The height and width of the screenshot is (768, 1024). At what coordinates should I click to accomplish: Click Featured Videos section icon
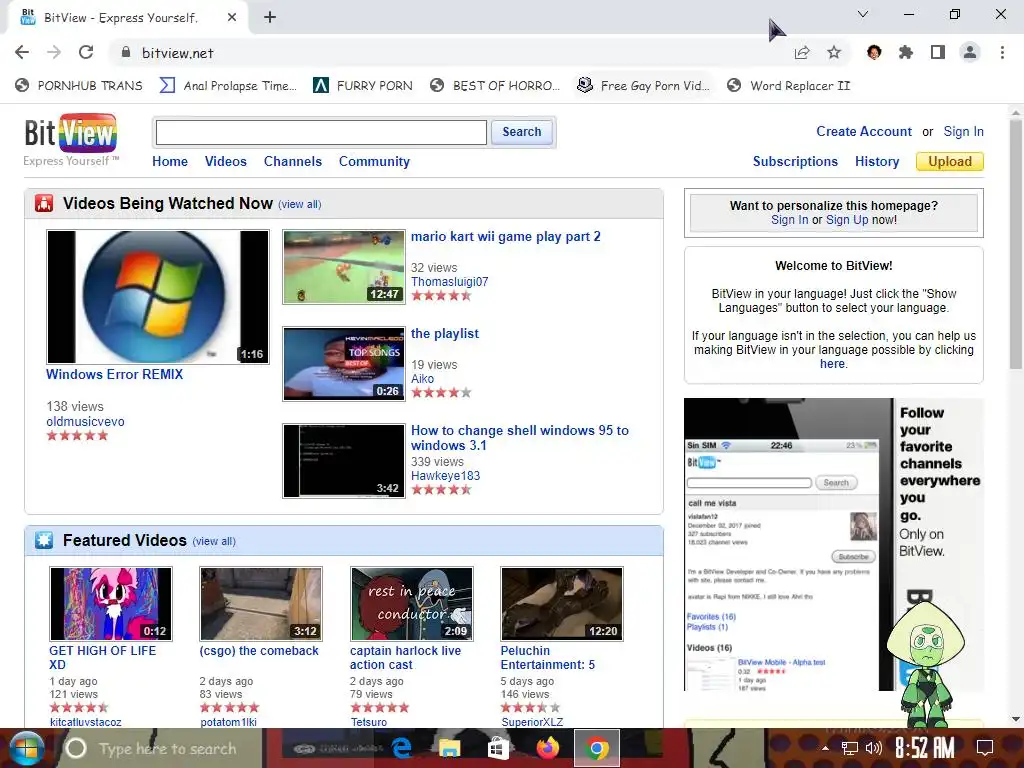[44, 540]
